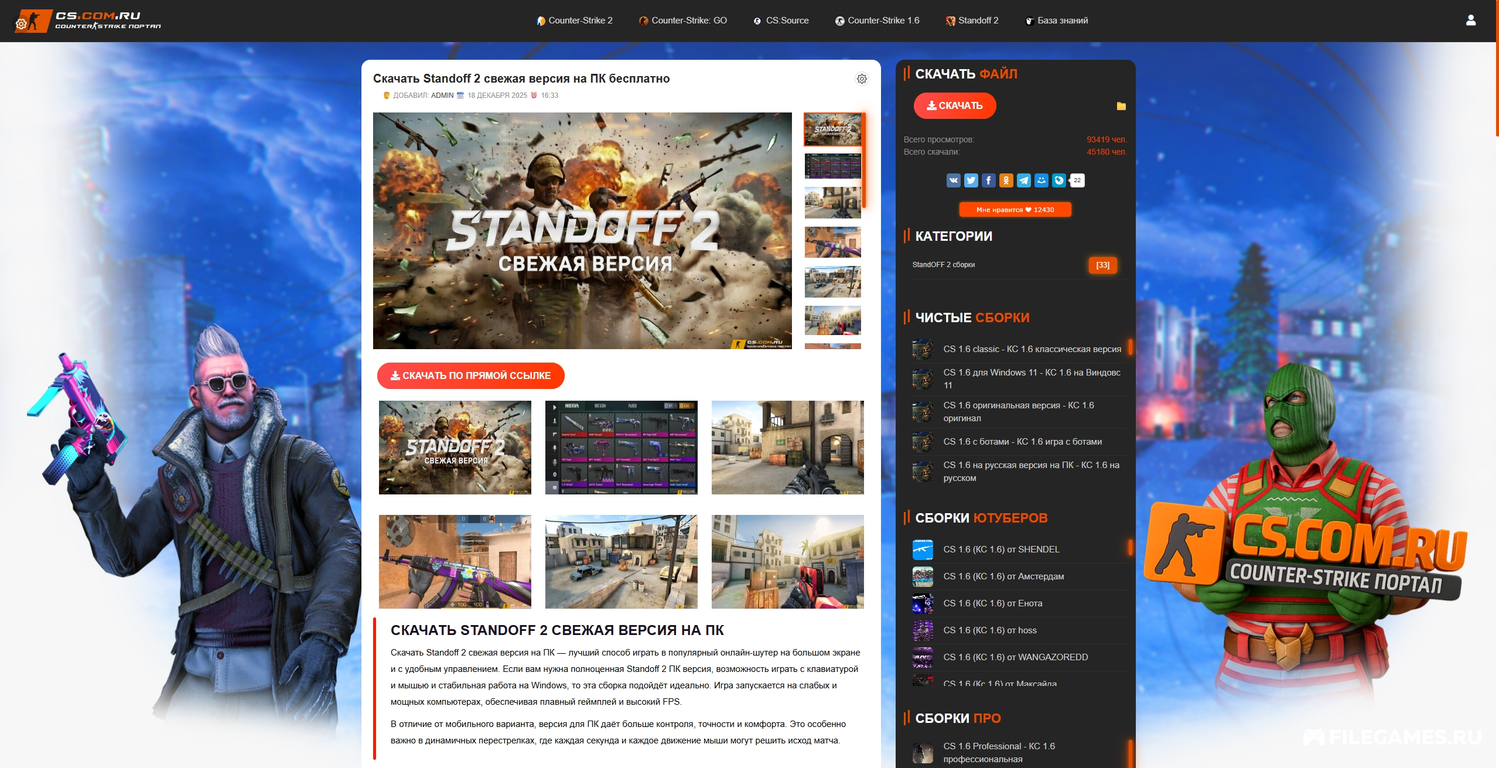This screenshot has height=768, width=1499.
Task: Click Скачать по прямой ссылке button
Action: click(470, 376)
